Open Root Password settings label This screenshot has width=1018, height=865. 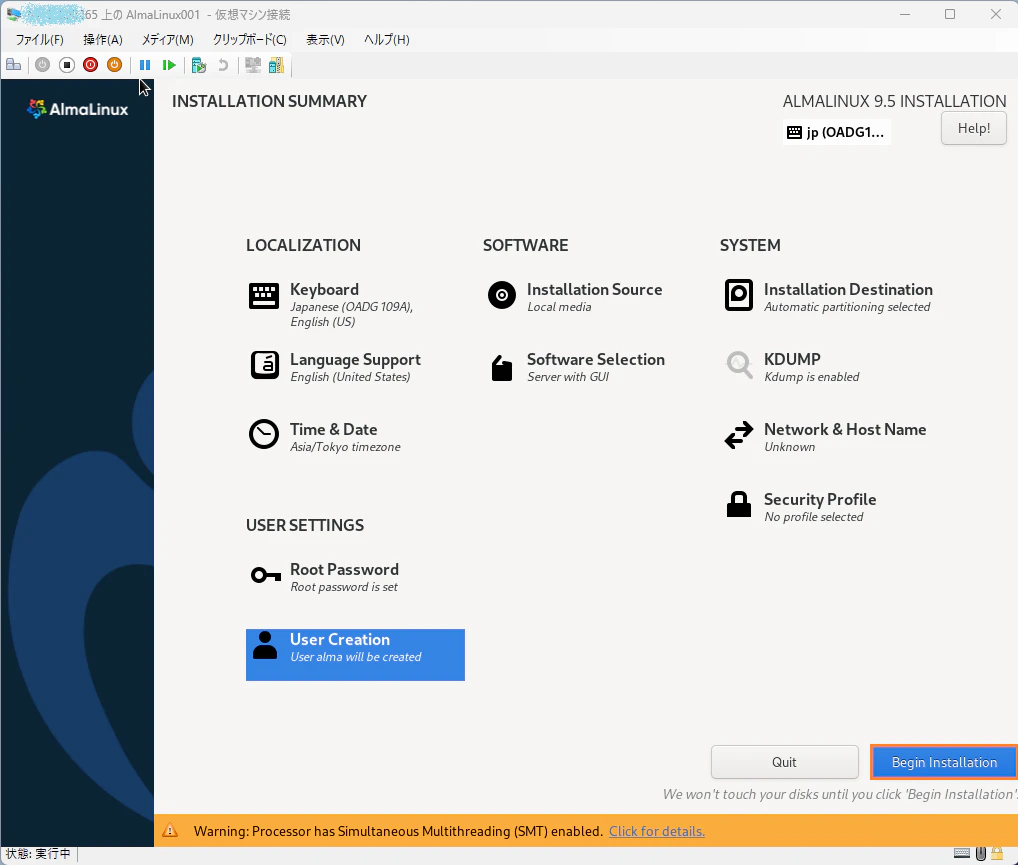coord(344,570)
